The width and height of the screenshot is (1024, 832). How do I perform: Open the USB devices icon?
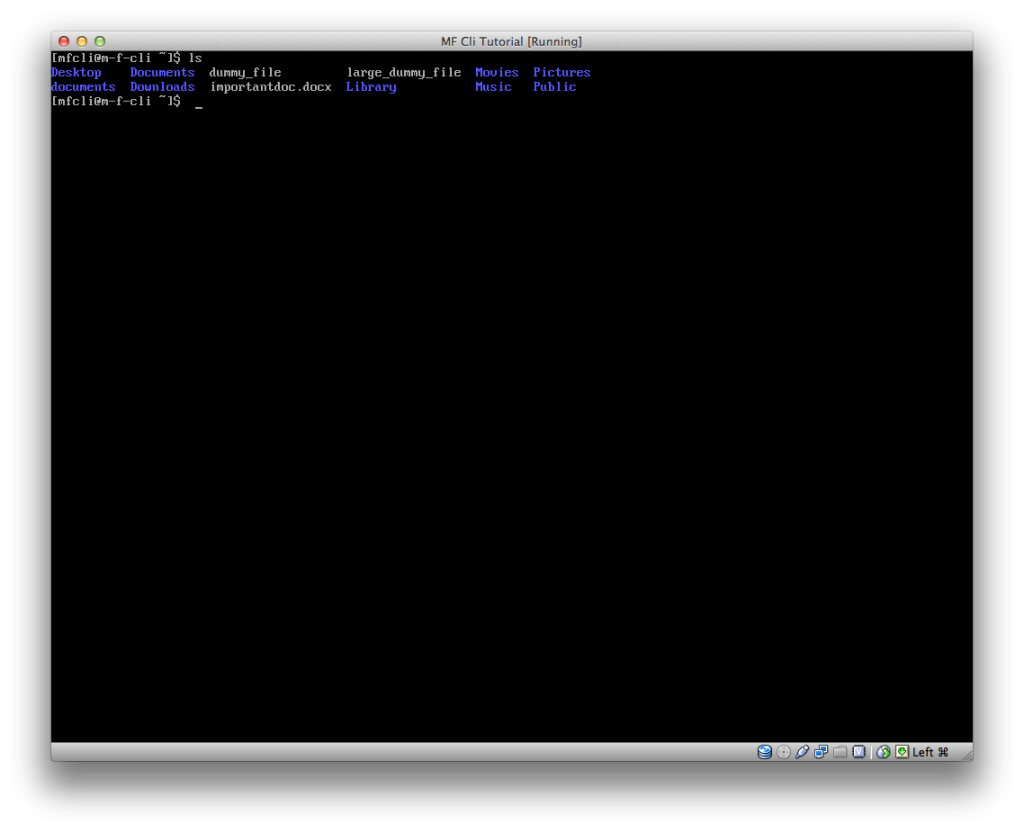click(x=802, y=752)
